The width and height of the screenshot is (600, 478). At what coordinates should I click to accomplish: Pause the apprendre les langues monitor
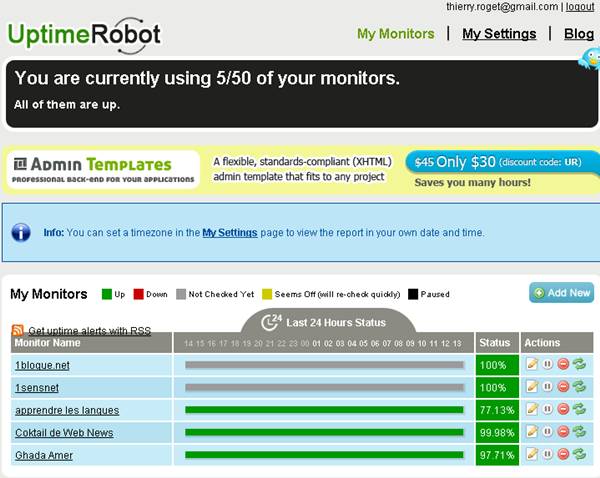point(548,409)
